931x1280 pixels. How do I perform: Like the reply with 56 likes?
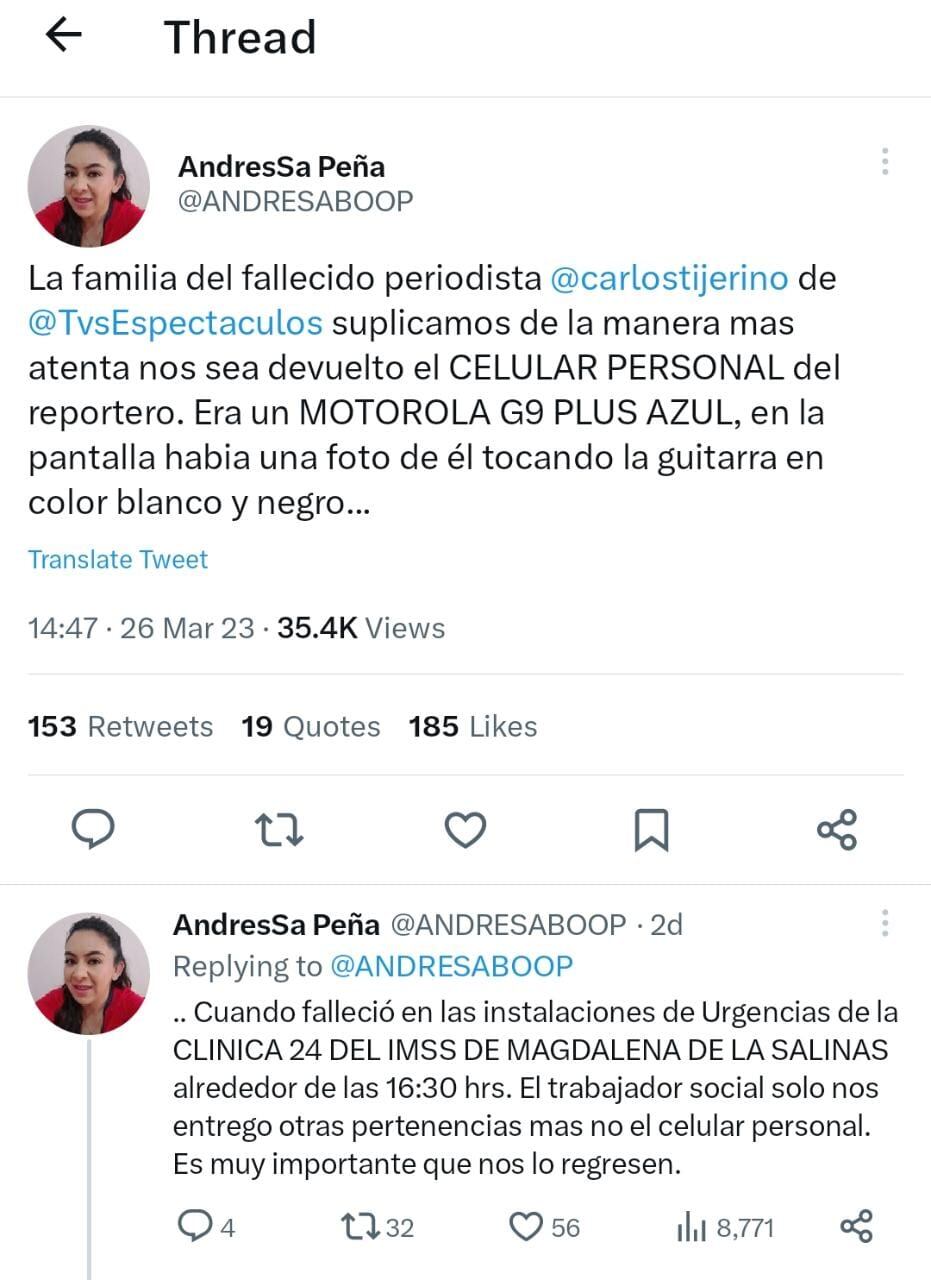[545, 1226]
